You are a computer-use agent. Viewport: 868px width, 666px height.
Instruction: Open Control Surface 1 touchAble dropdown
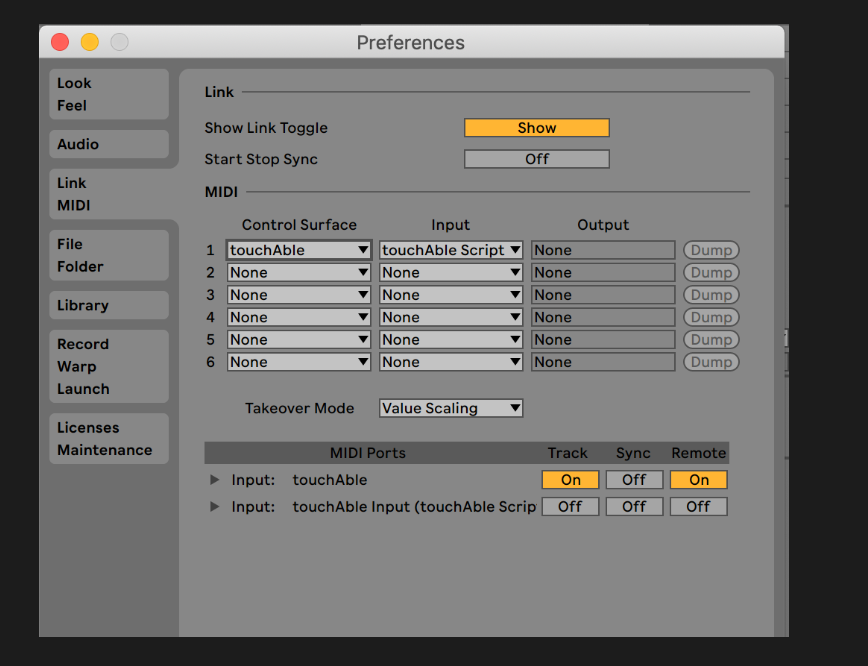(x=299, y=250)
